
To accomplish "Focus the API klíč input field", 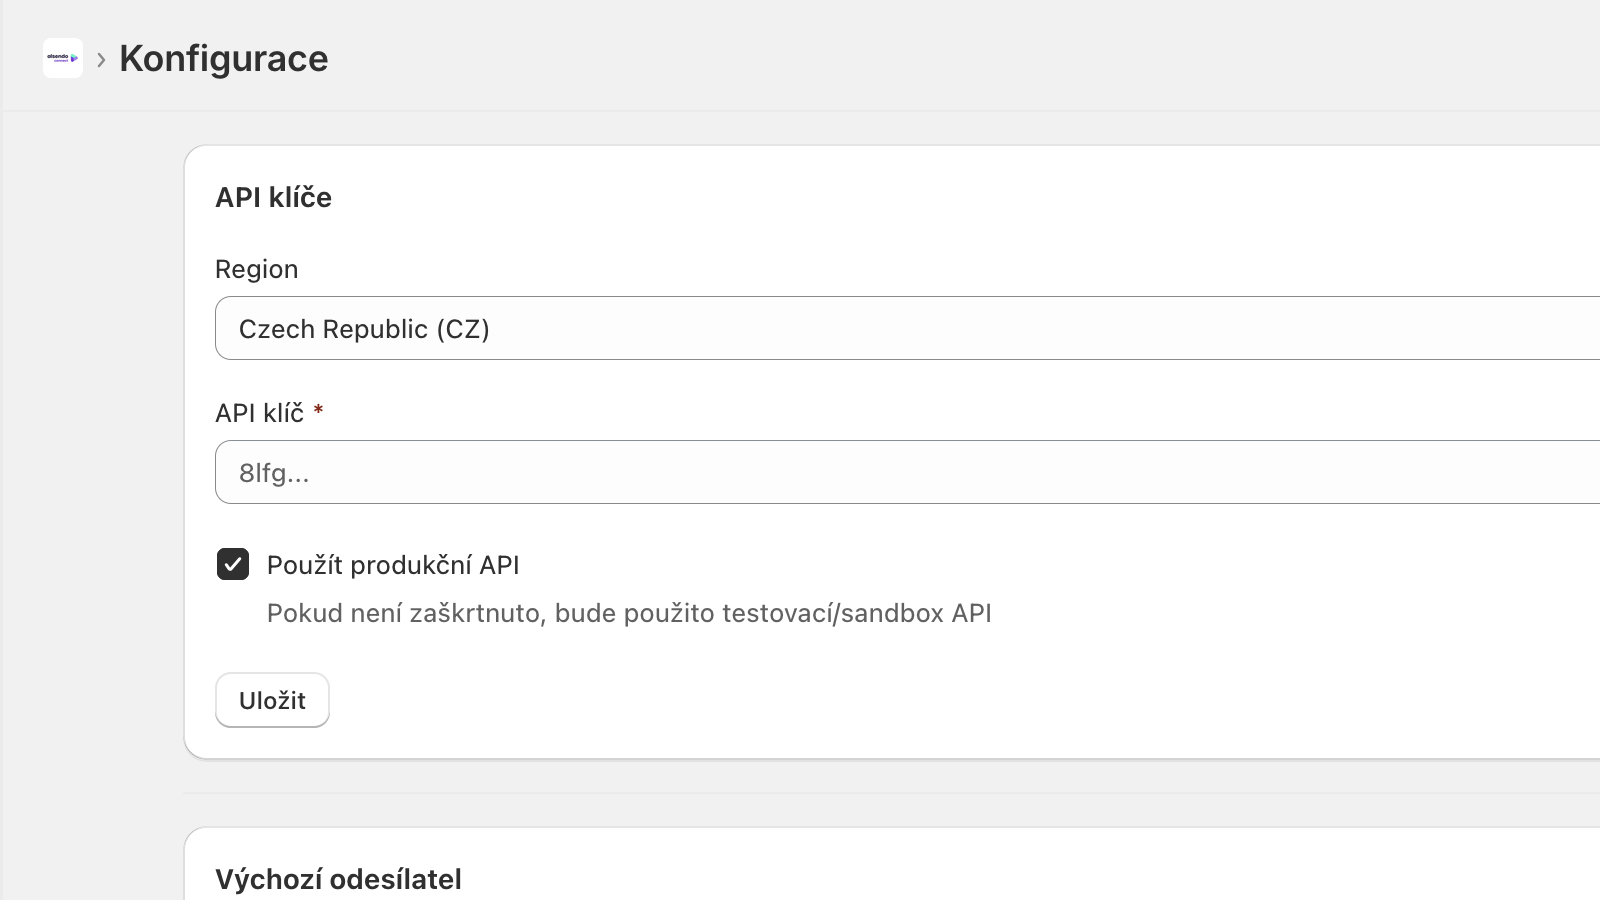I will pos(908,472).
